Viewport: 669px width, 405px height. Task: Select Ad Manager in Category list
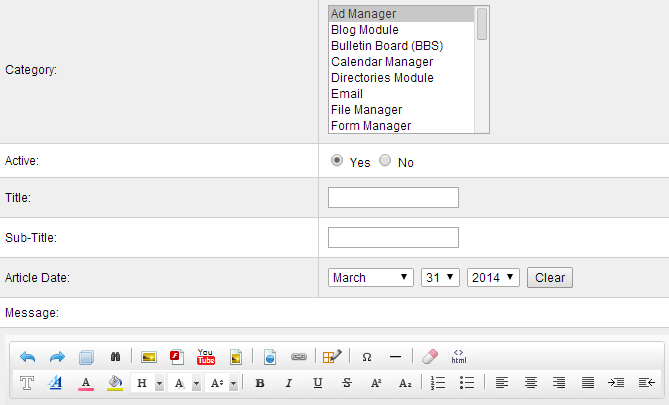coord(401,14)
